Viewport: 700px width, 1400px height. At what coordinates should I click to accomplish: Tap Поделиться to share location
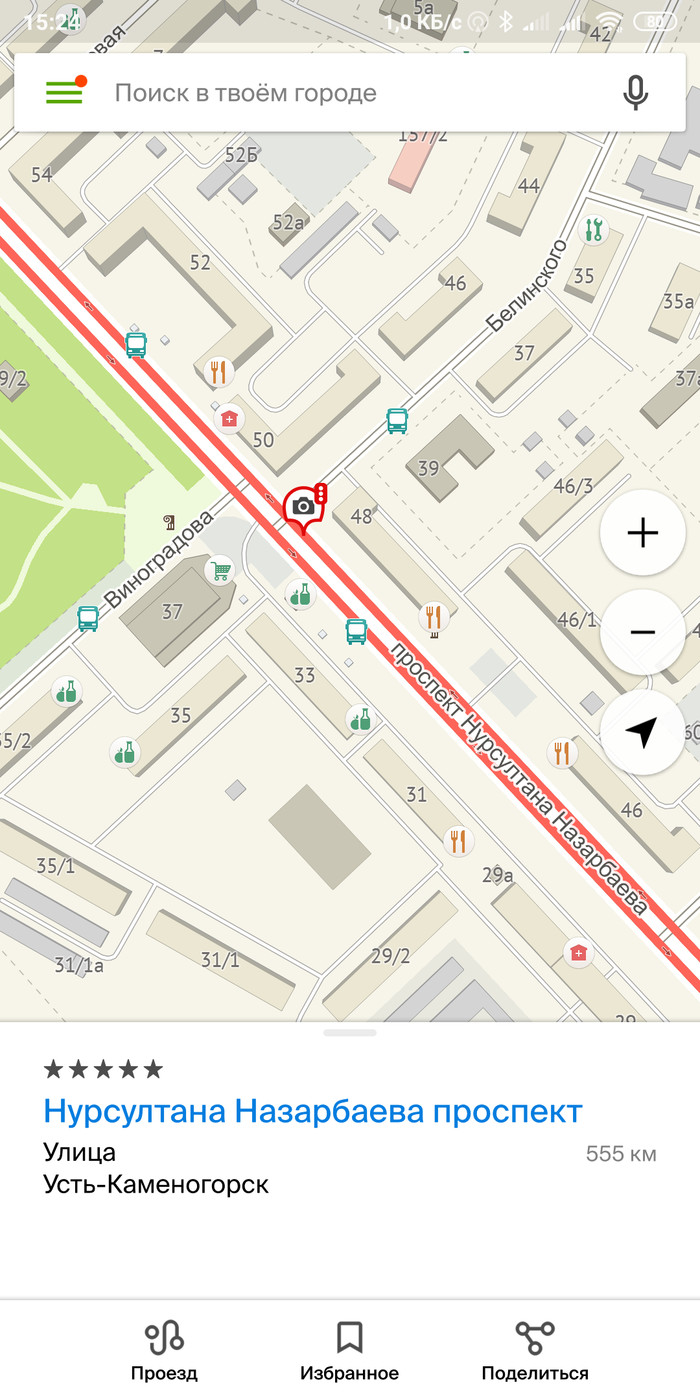535,1350
